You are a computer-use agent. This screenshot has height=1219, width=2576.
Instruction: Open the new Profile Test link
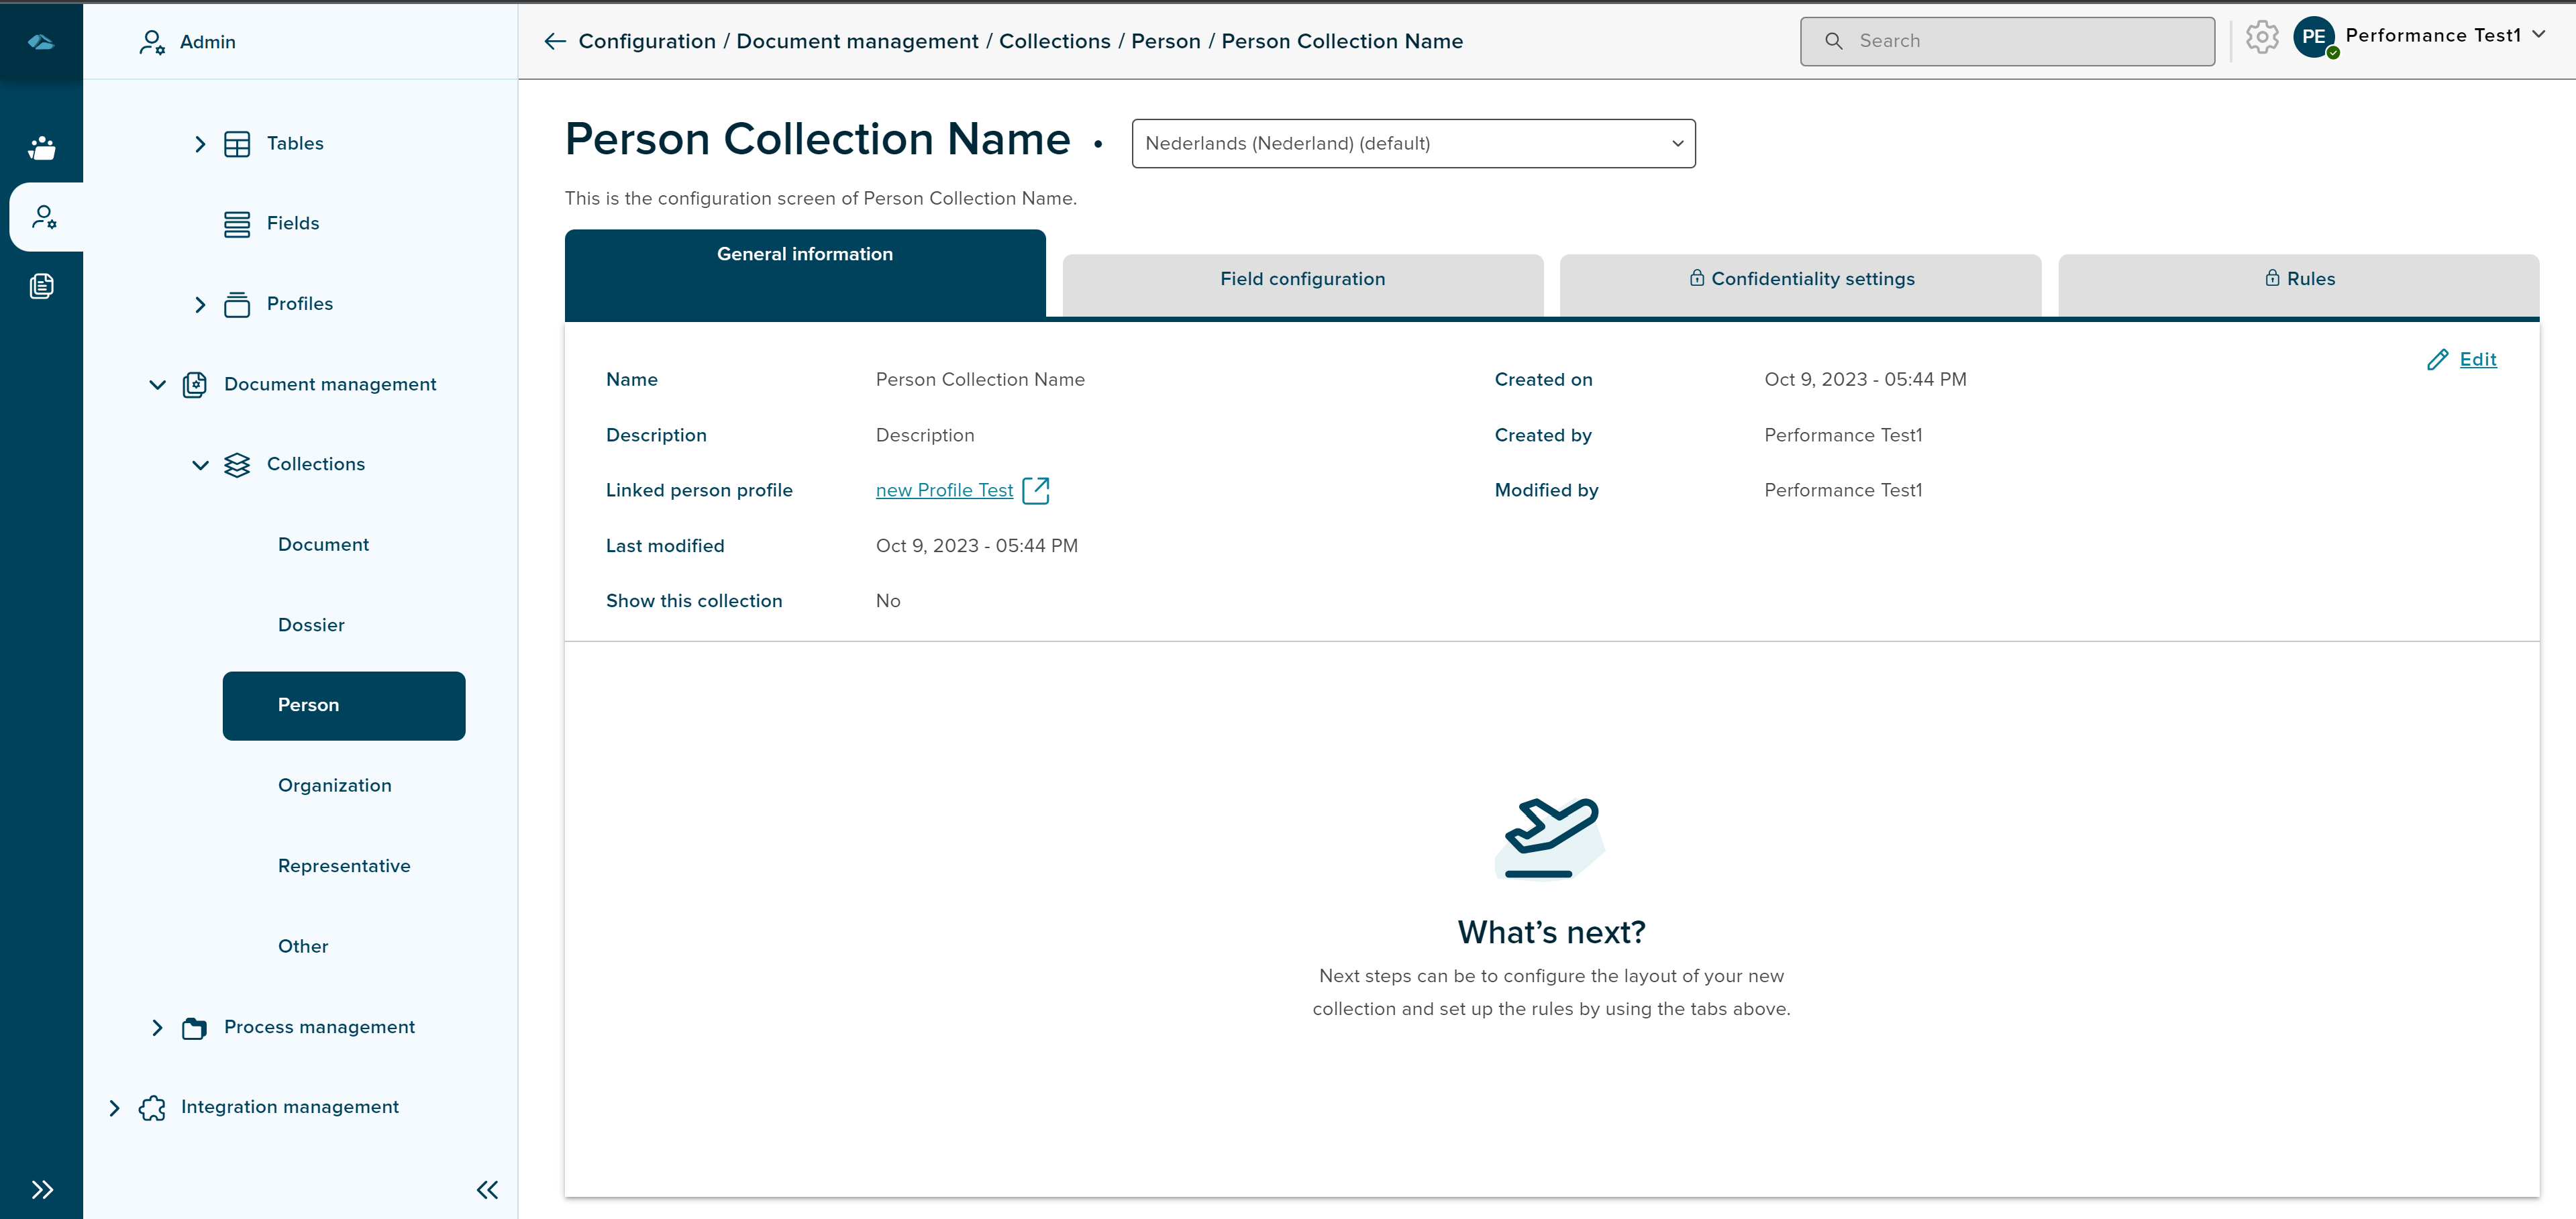tap(944, 490)
